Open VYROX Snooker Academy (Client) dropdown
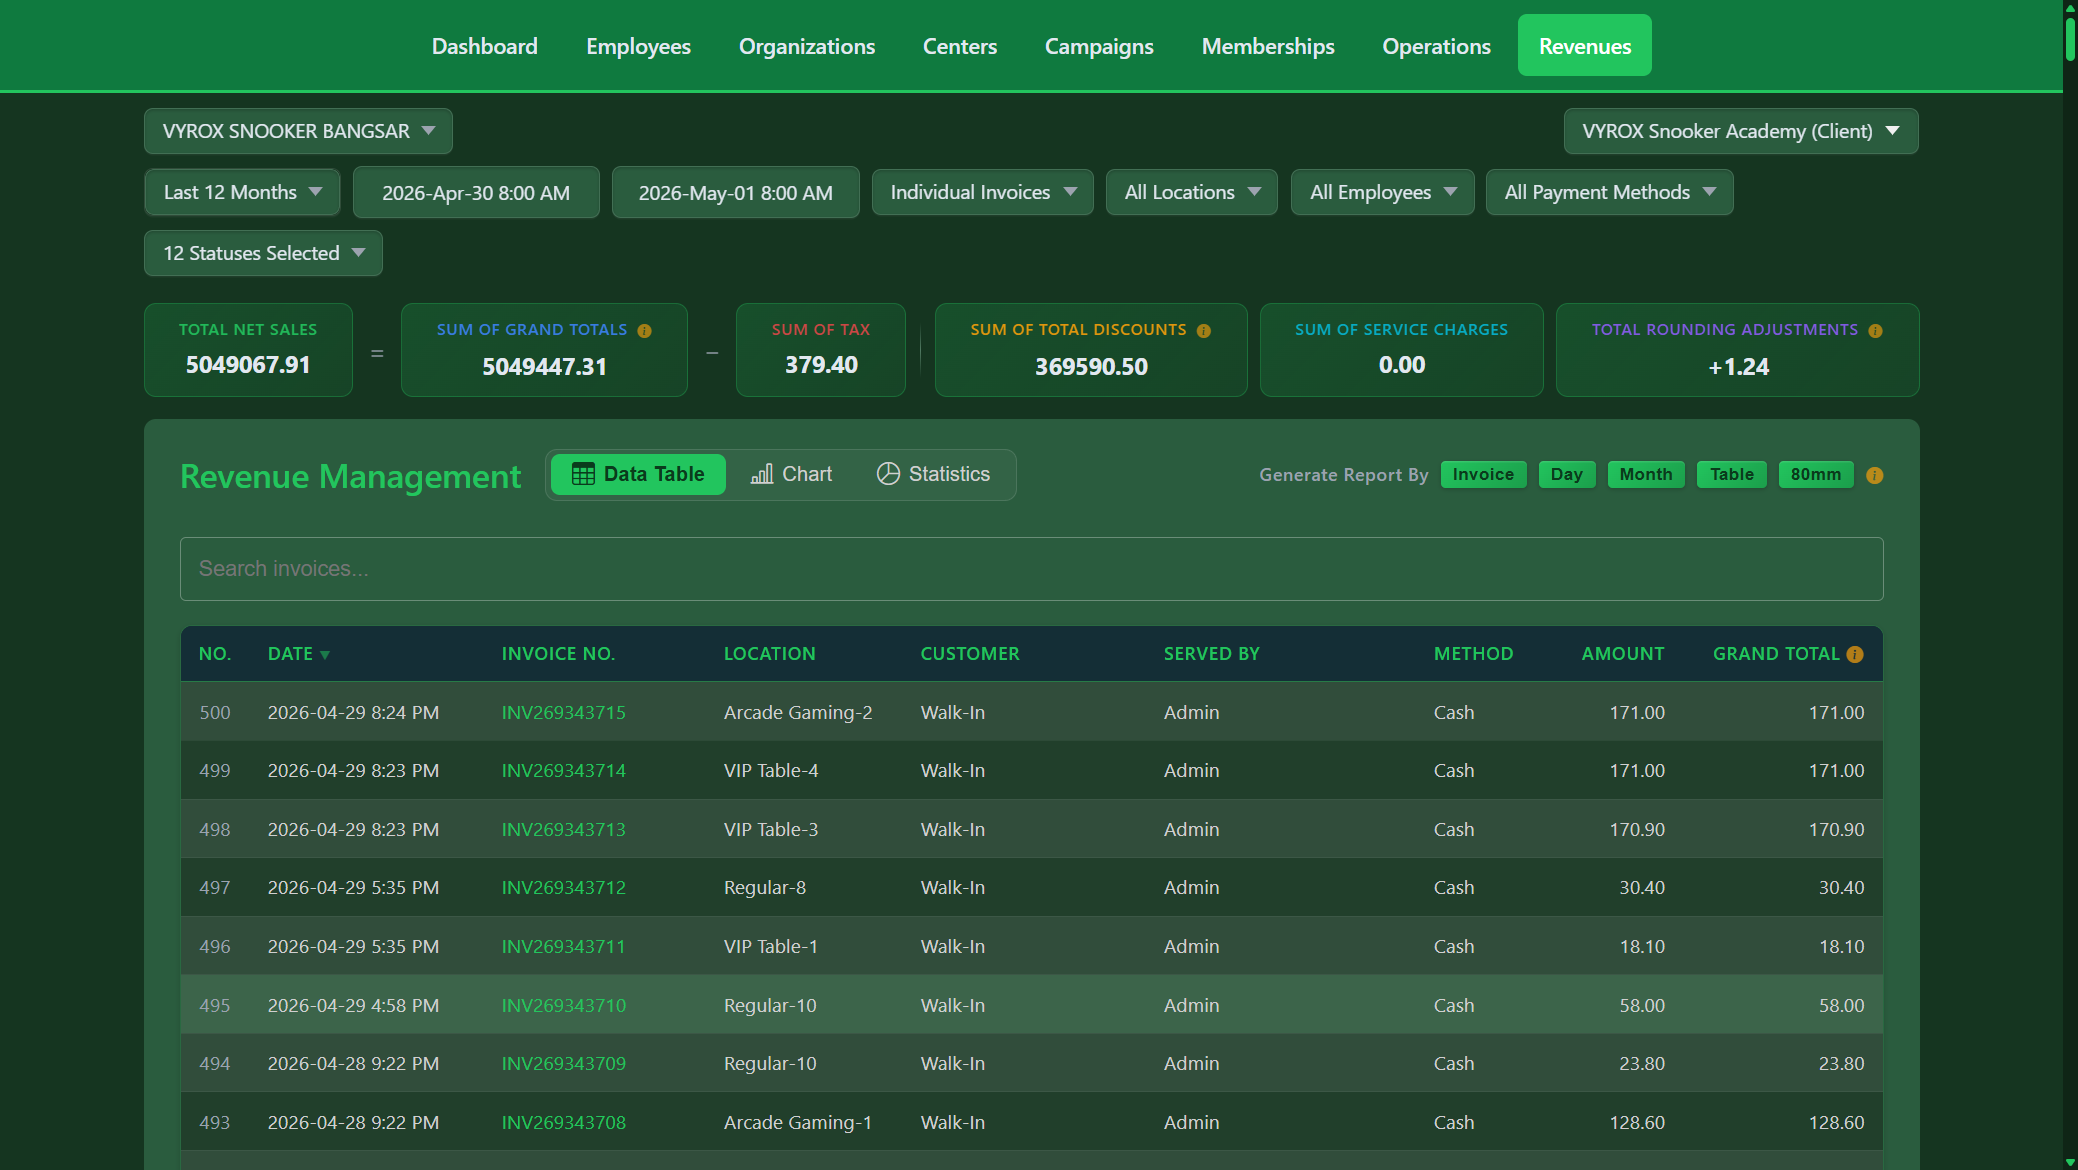The height and width of the screenshot is (1170, 2078). (1741, 131)
